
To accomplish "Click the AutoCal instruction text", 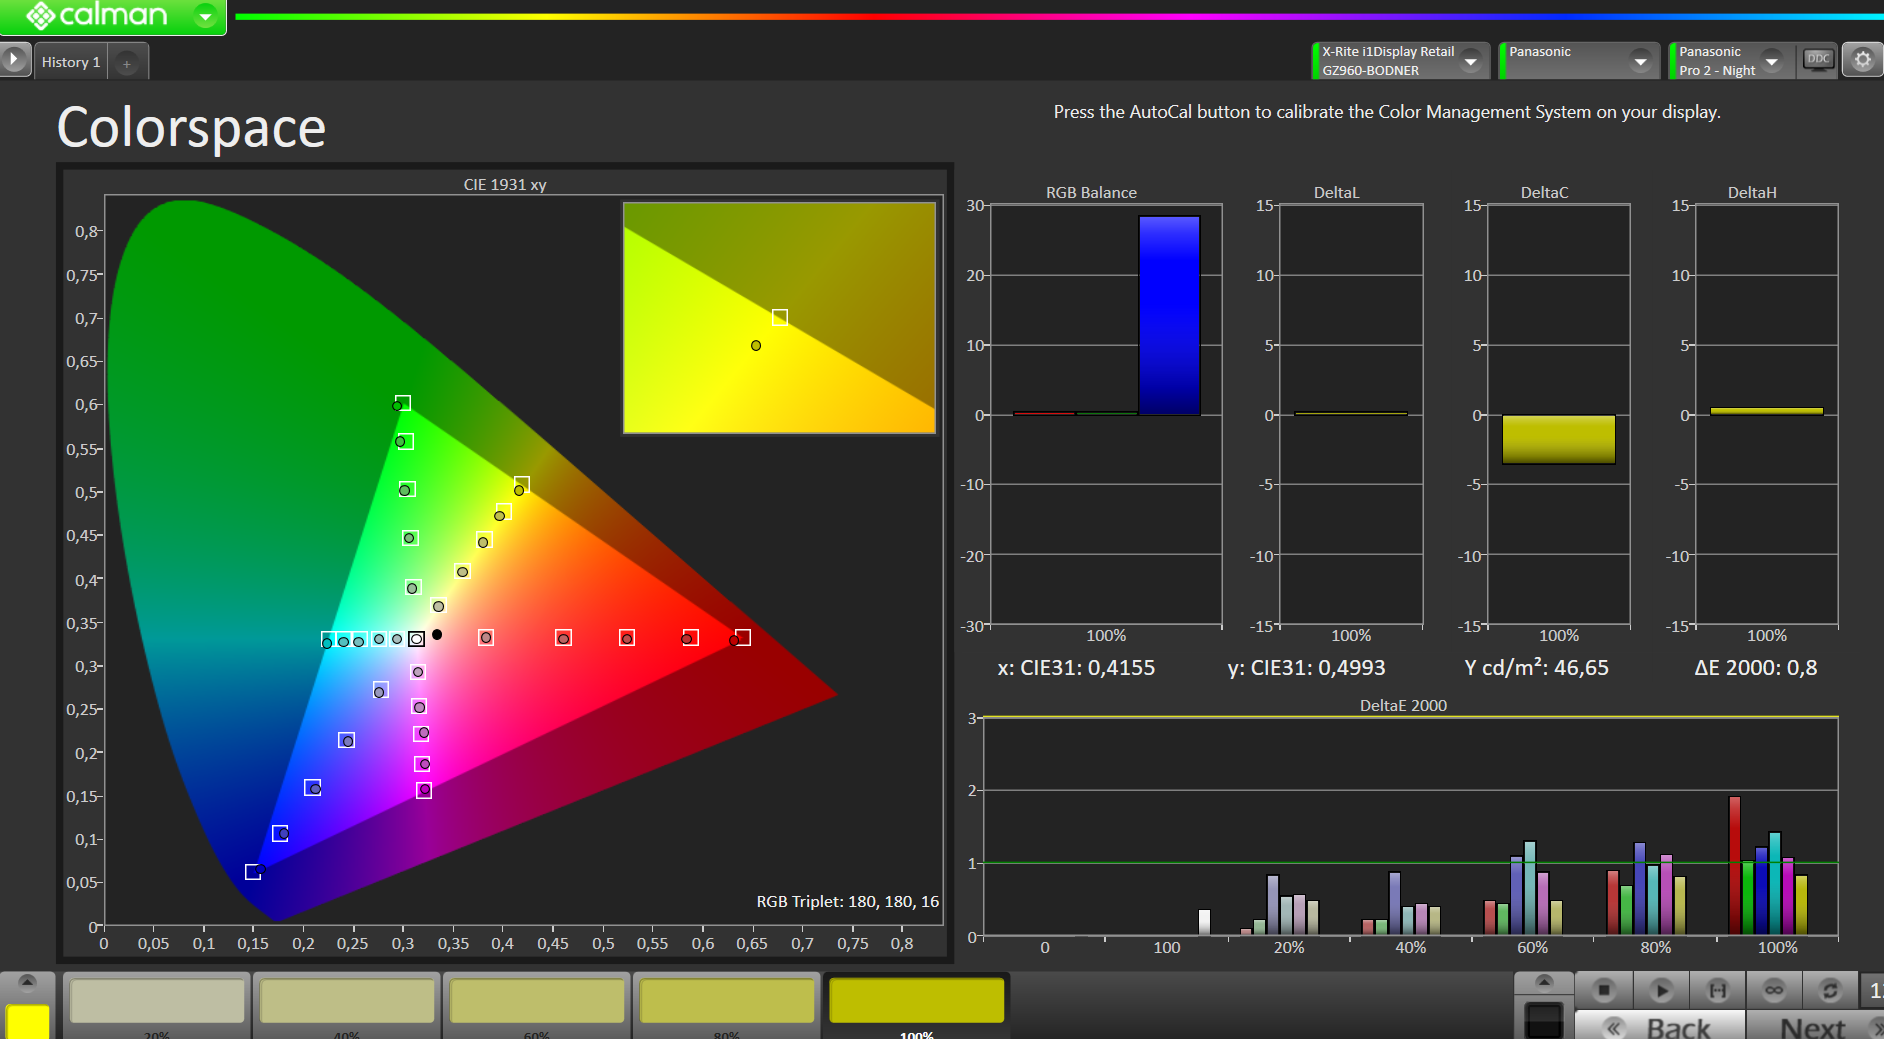I will click(x=1387, y=112).
